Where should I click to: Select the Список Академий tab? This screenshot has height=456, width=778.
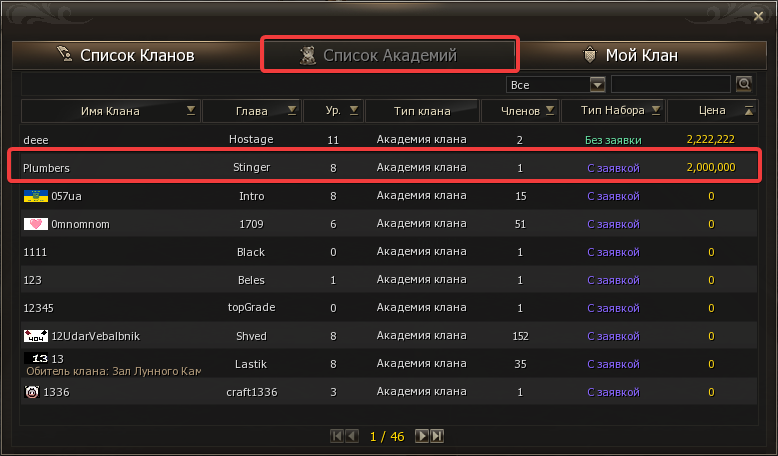(x=390, y=55)
